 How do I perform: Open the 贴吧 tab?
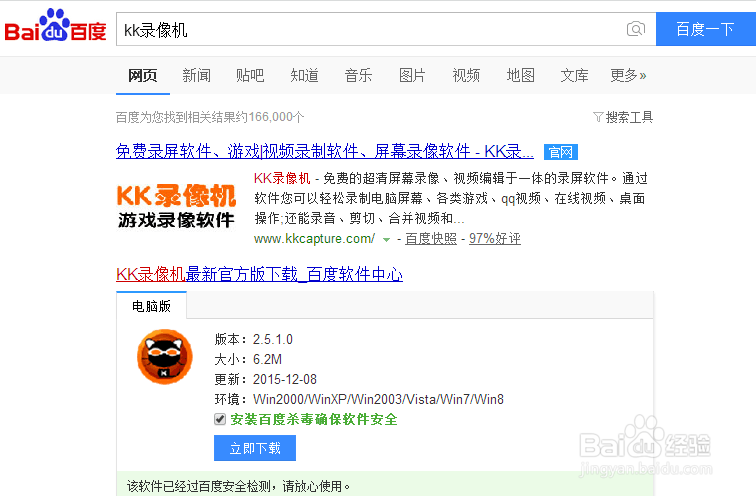[250, 75]
